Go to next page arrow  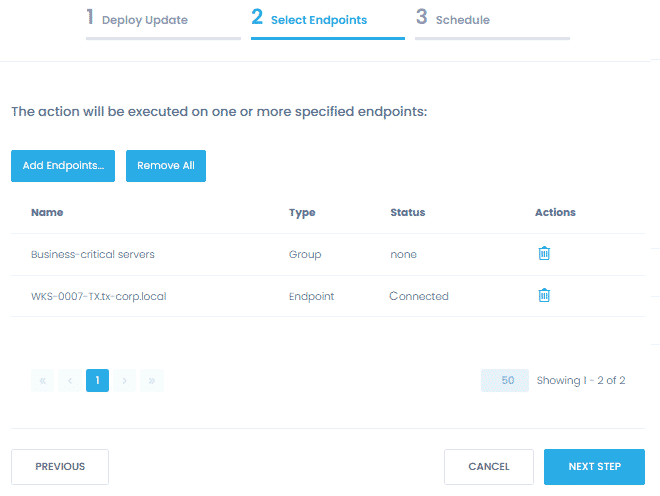(125, 380)
